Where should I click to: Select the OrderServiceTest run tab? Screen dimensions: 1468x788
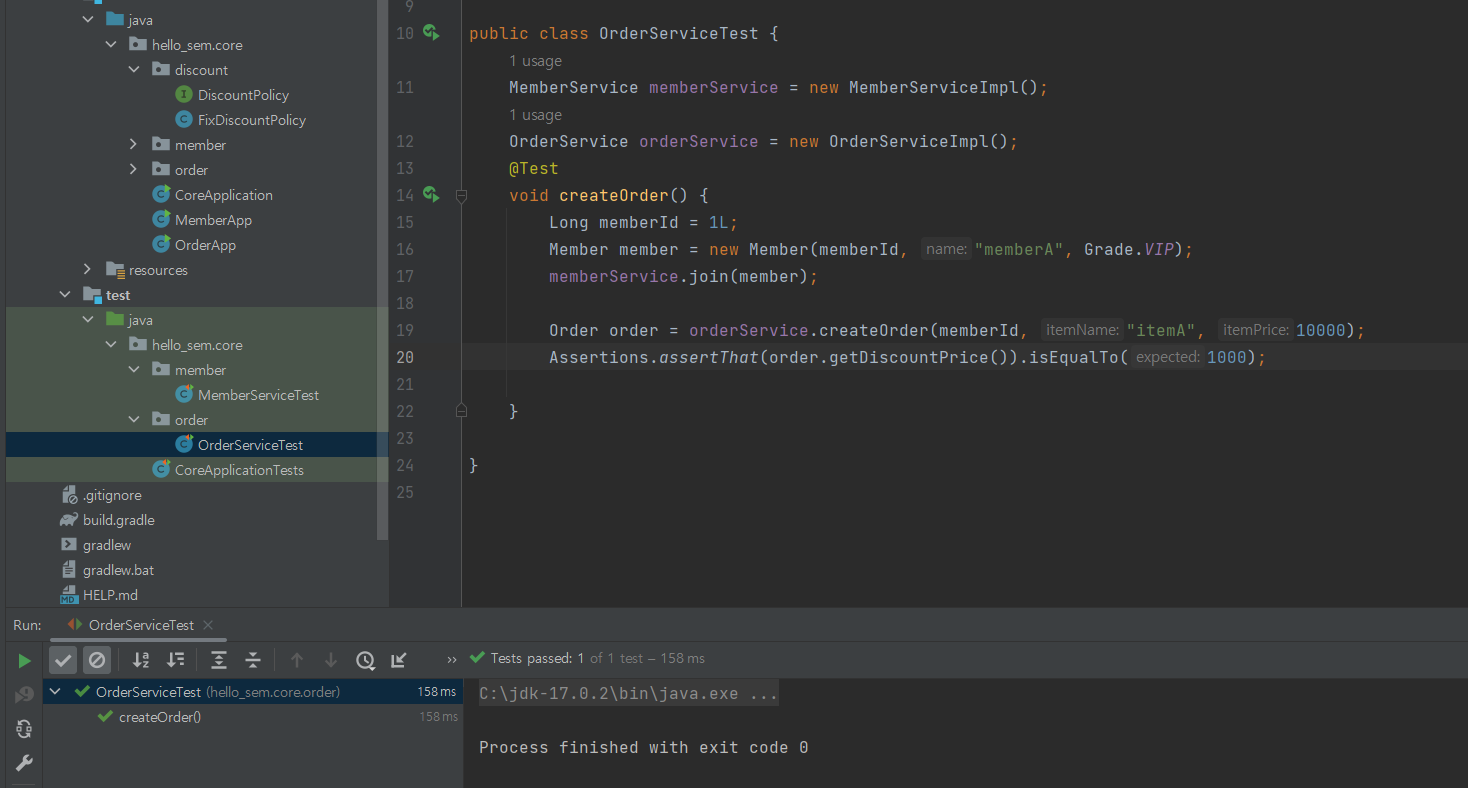click(141, 625)
